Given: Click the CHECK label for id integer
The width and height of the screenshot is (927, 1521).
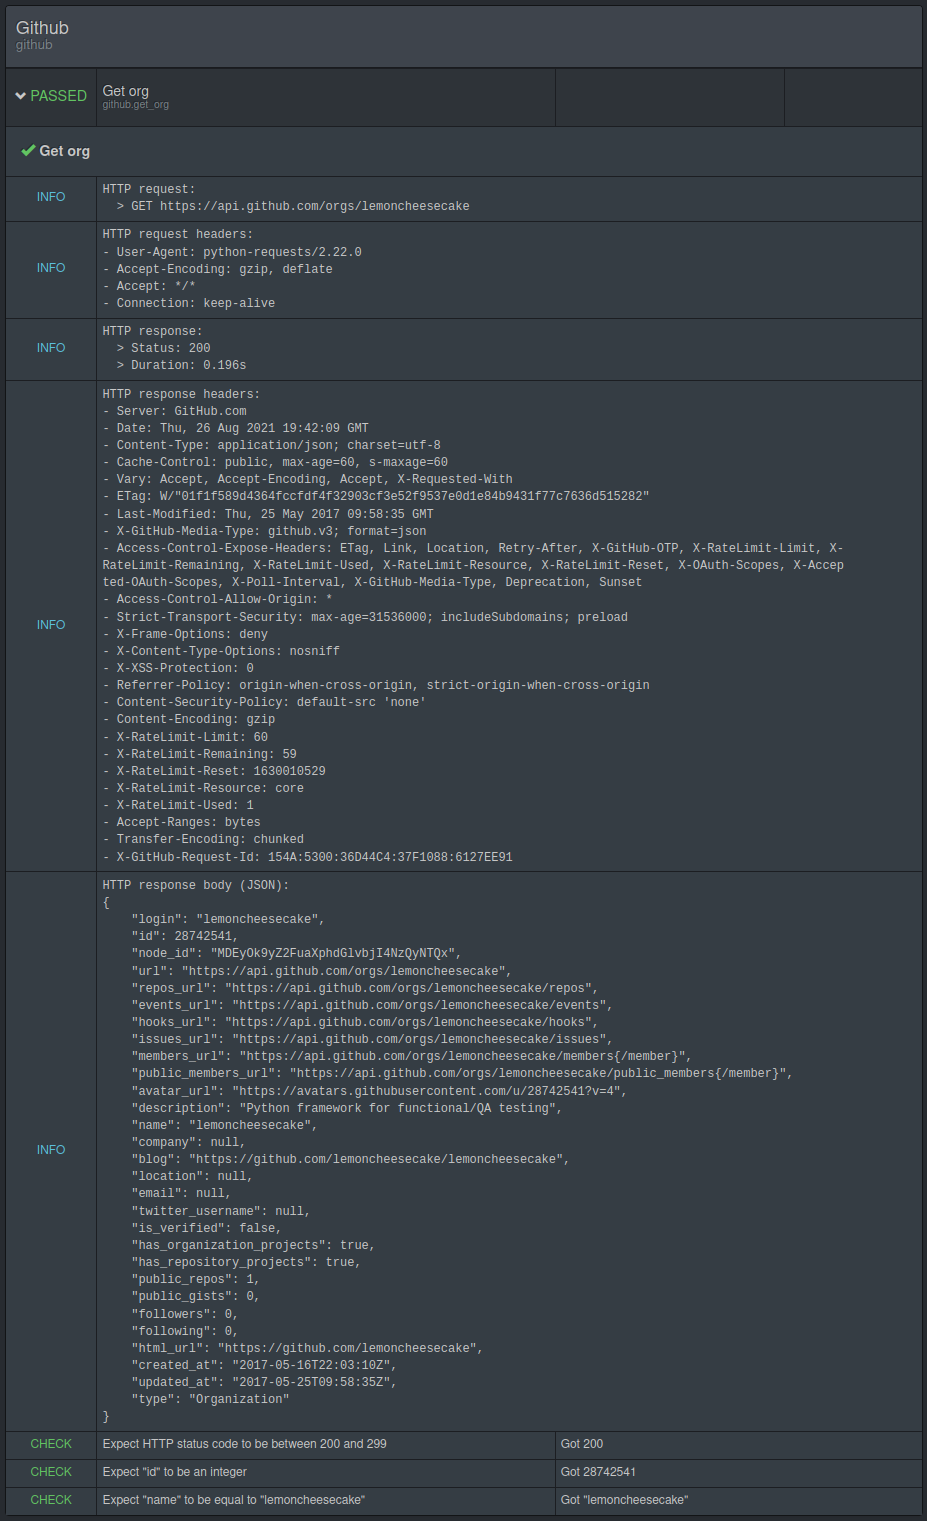Looking at the screenshot, I should click(x=51, y=1472).
